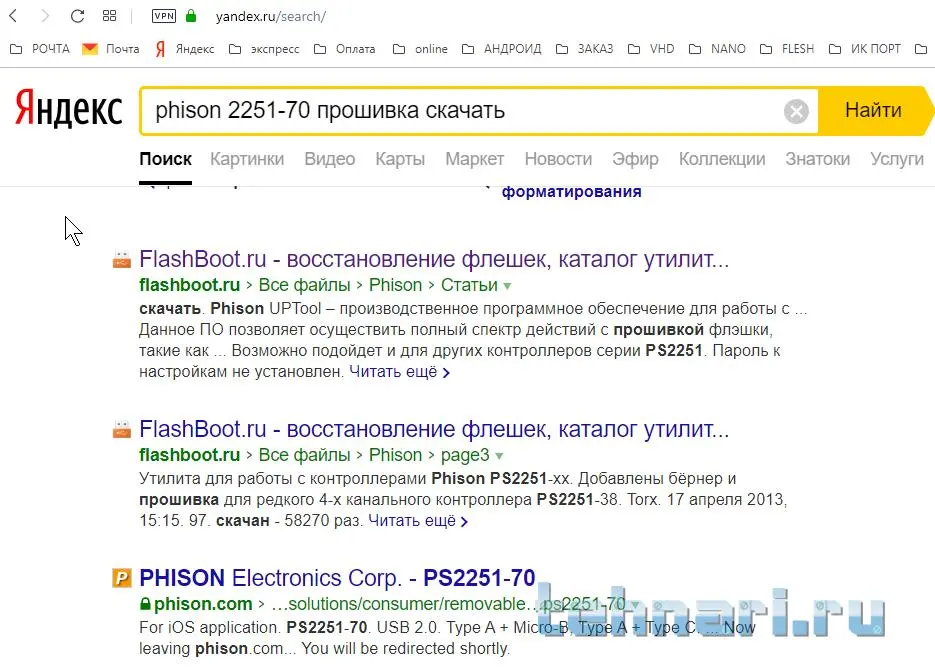The height and width of the screenshot is (669, 935).
Task: Switch to the Картинки tab
Action: pyautogui.click(x=247, y=159)
